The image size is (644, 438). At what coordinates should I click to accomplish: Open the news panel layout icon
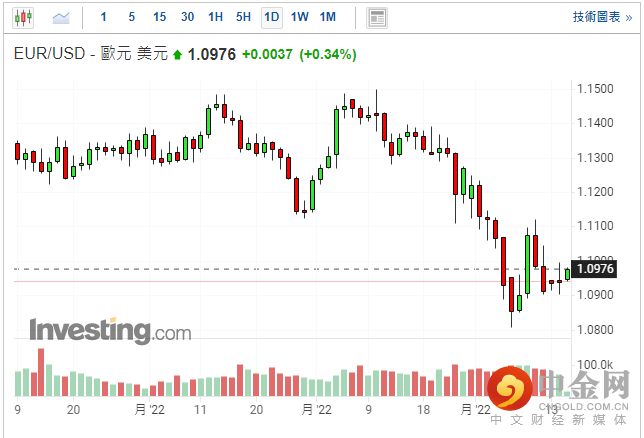(377, 18)
